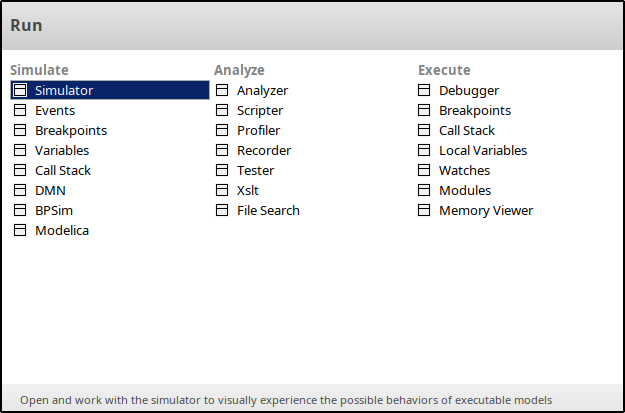Select Scripter under Analyze

pyautogui.click(x=260, y=110)
